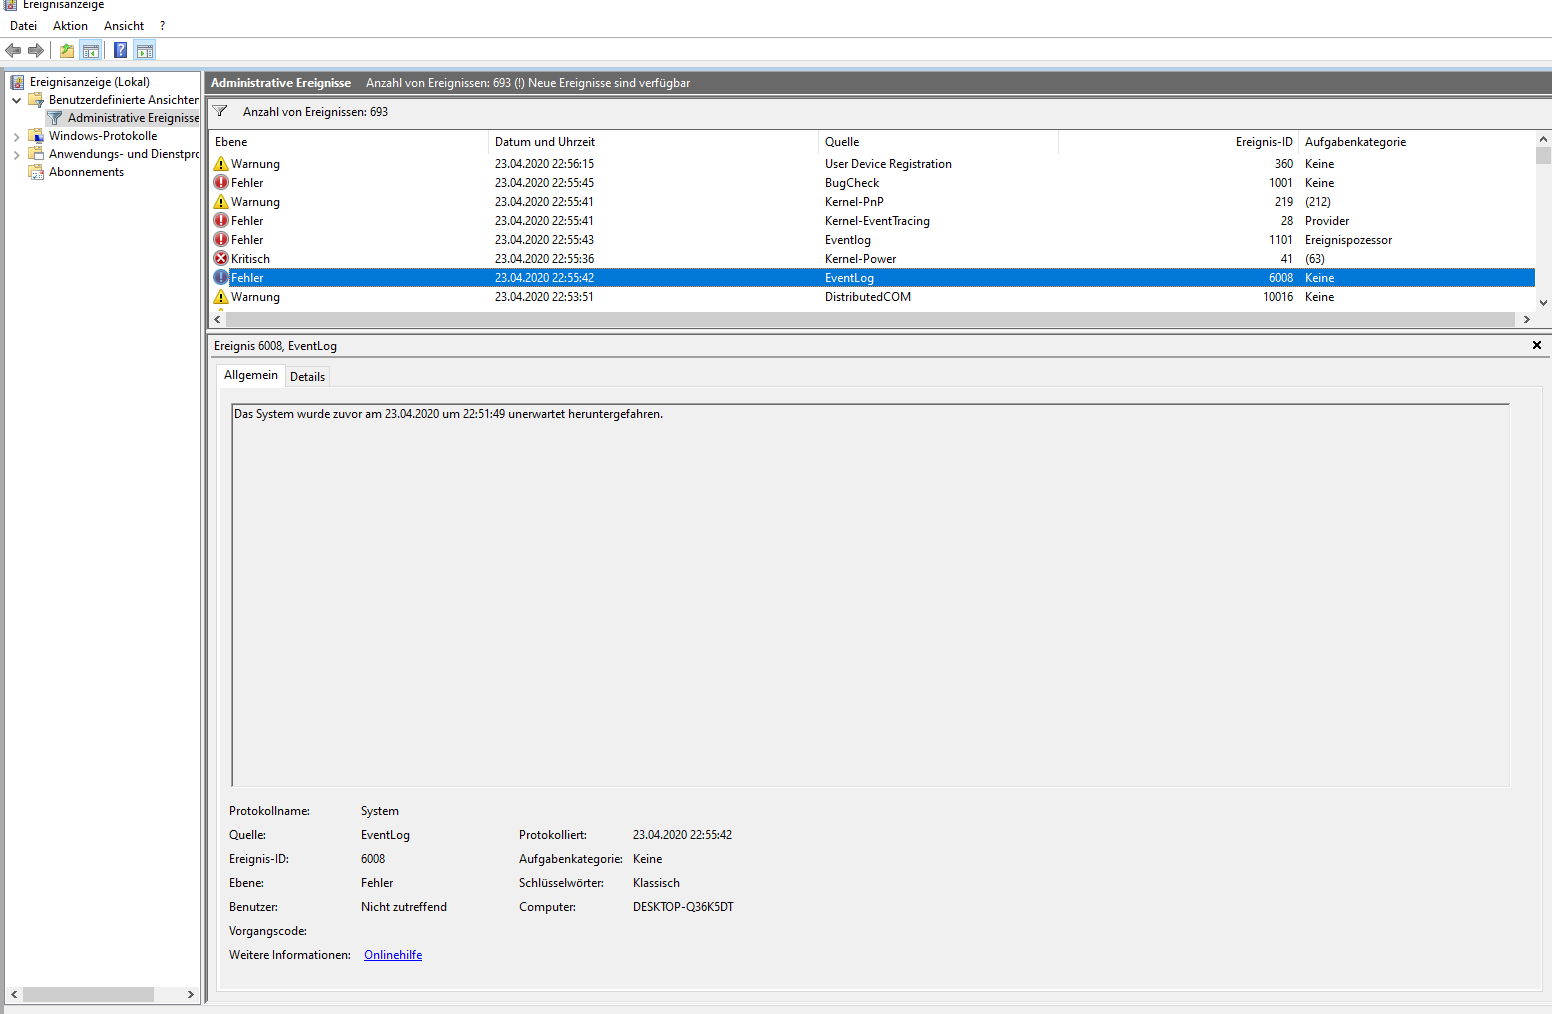Expand the Anwendungs- und Dienstprotokolle node

tap(16, 154)
